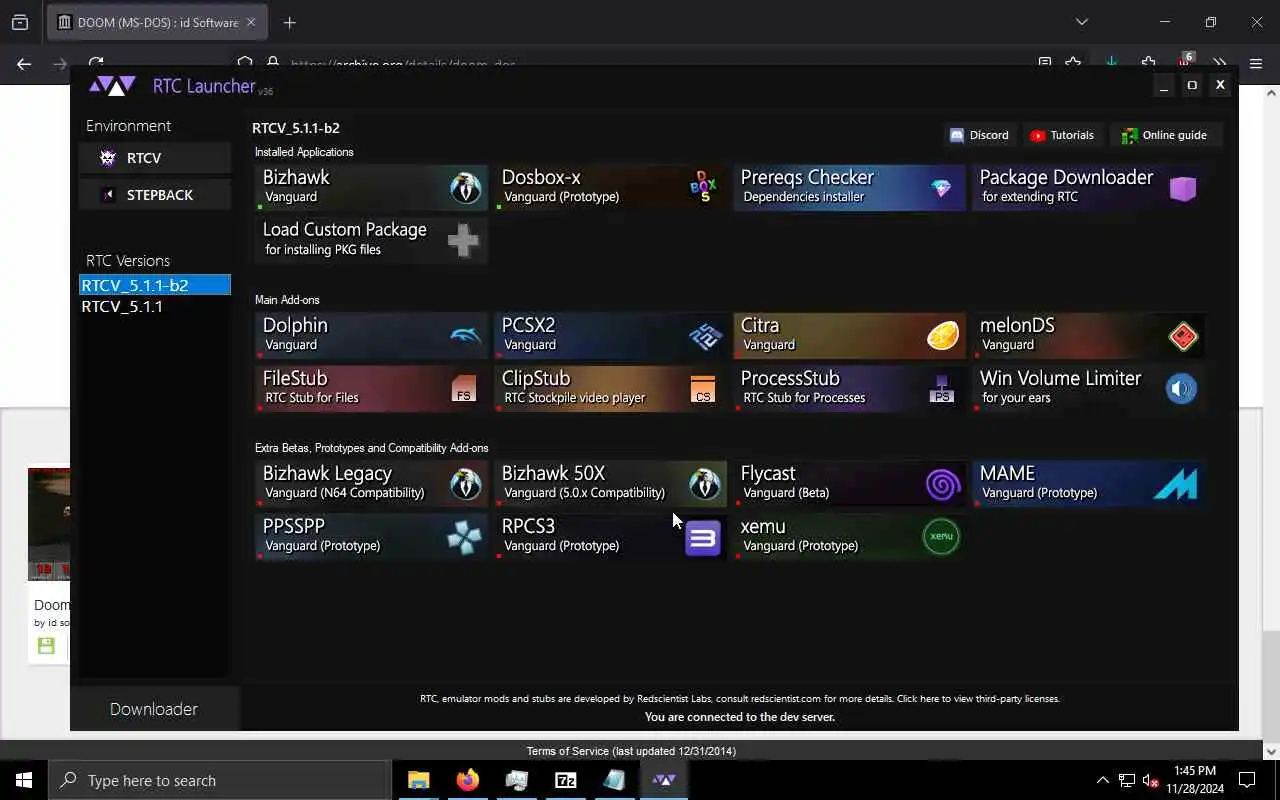Click the Flycast title text
Screen dimensions: 1280x800
pyautogui.click(x=768, y=473)
